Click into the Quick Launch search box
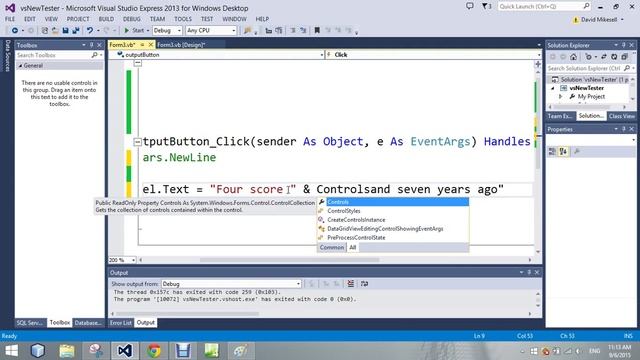This screenshot has width=640, height=360. [x=544, y=6]
